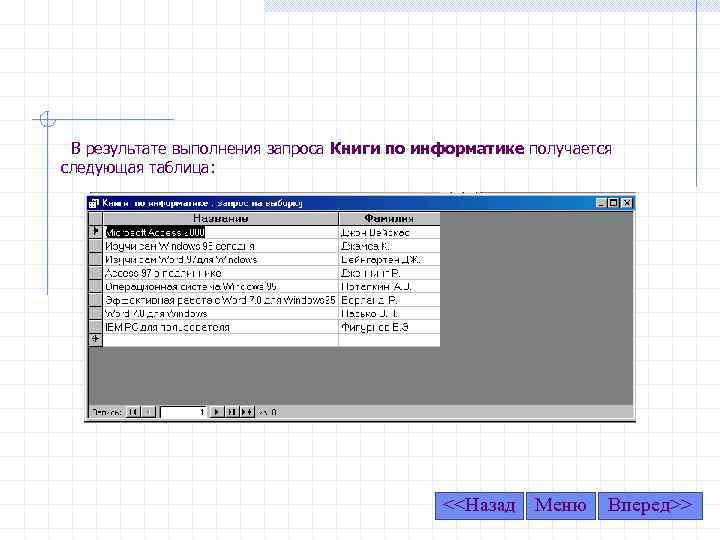
Task: Click surname cell in Word 7.0 для Windows row
Action: pos(389,314)
